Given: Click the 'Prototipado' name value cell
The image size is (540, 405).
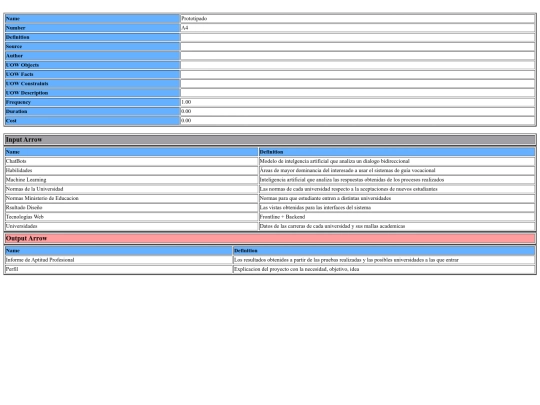Looking at the screenshot, I should click(x=357, y=19).
